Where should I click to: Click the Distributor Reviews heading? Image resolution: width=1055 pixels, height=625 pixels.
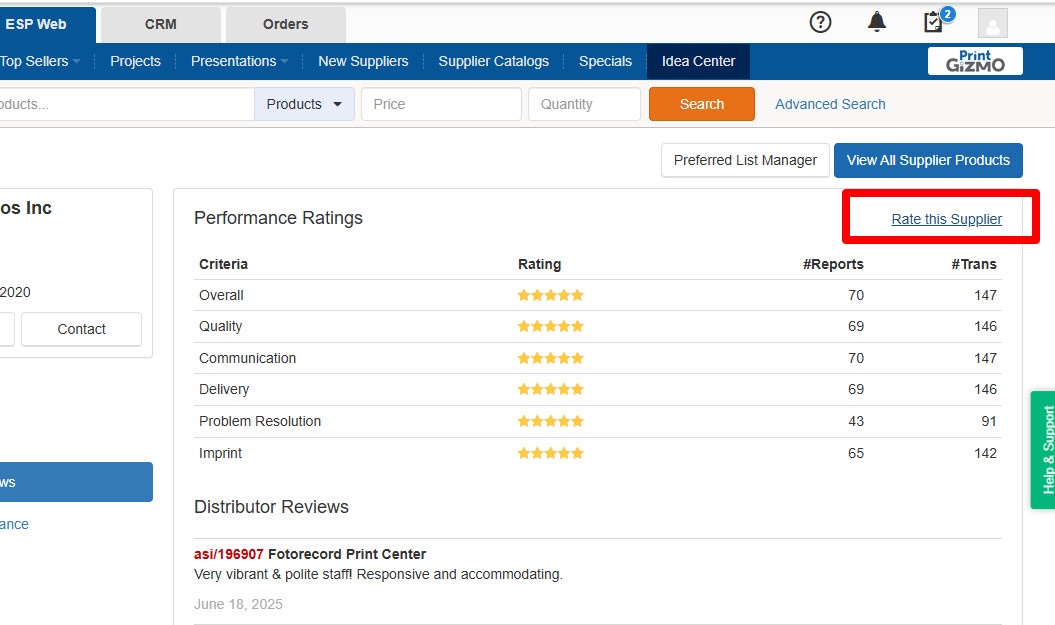[271, 507]
